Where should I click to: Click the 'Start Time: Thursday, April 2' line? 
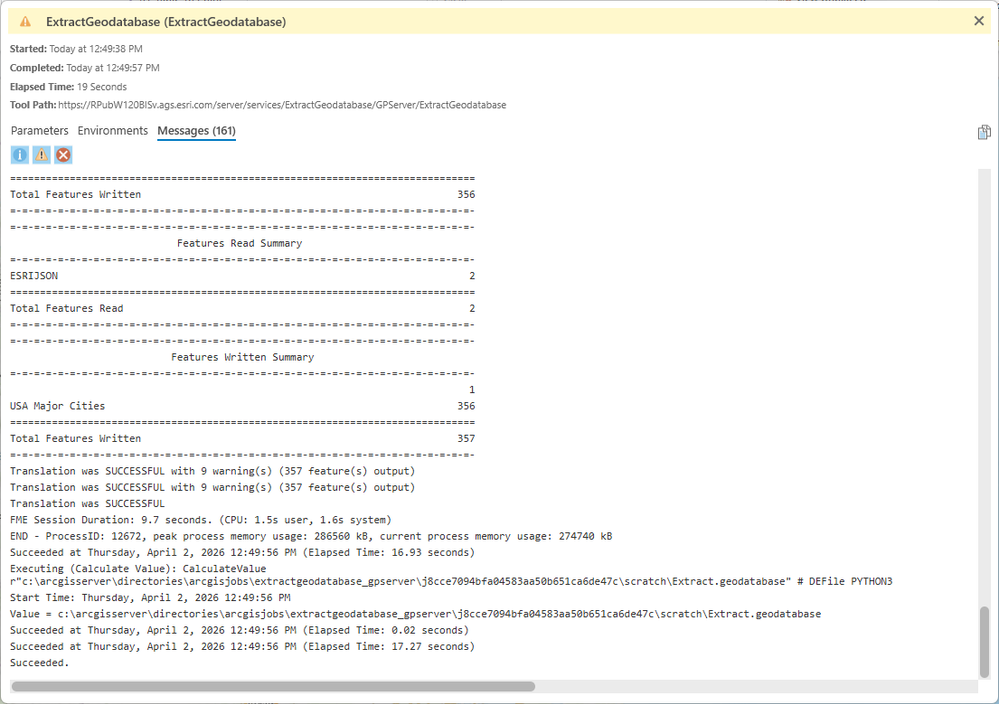[x=150, y=598]
